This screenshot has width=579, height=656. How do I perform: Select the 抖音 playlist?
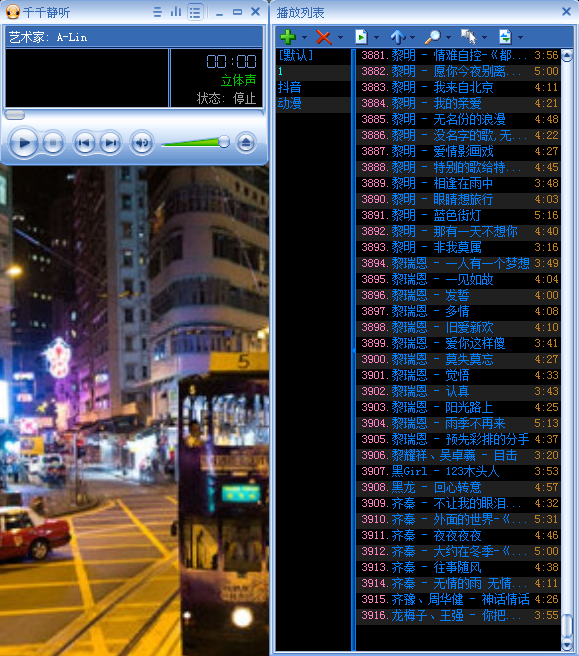(313, 87)
